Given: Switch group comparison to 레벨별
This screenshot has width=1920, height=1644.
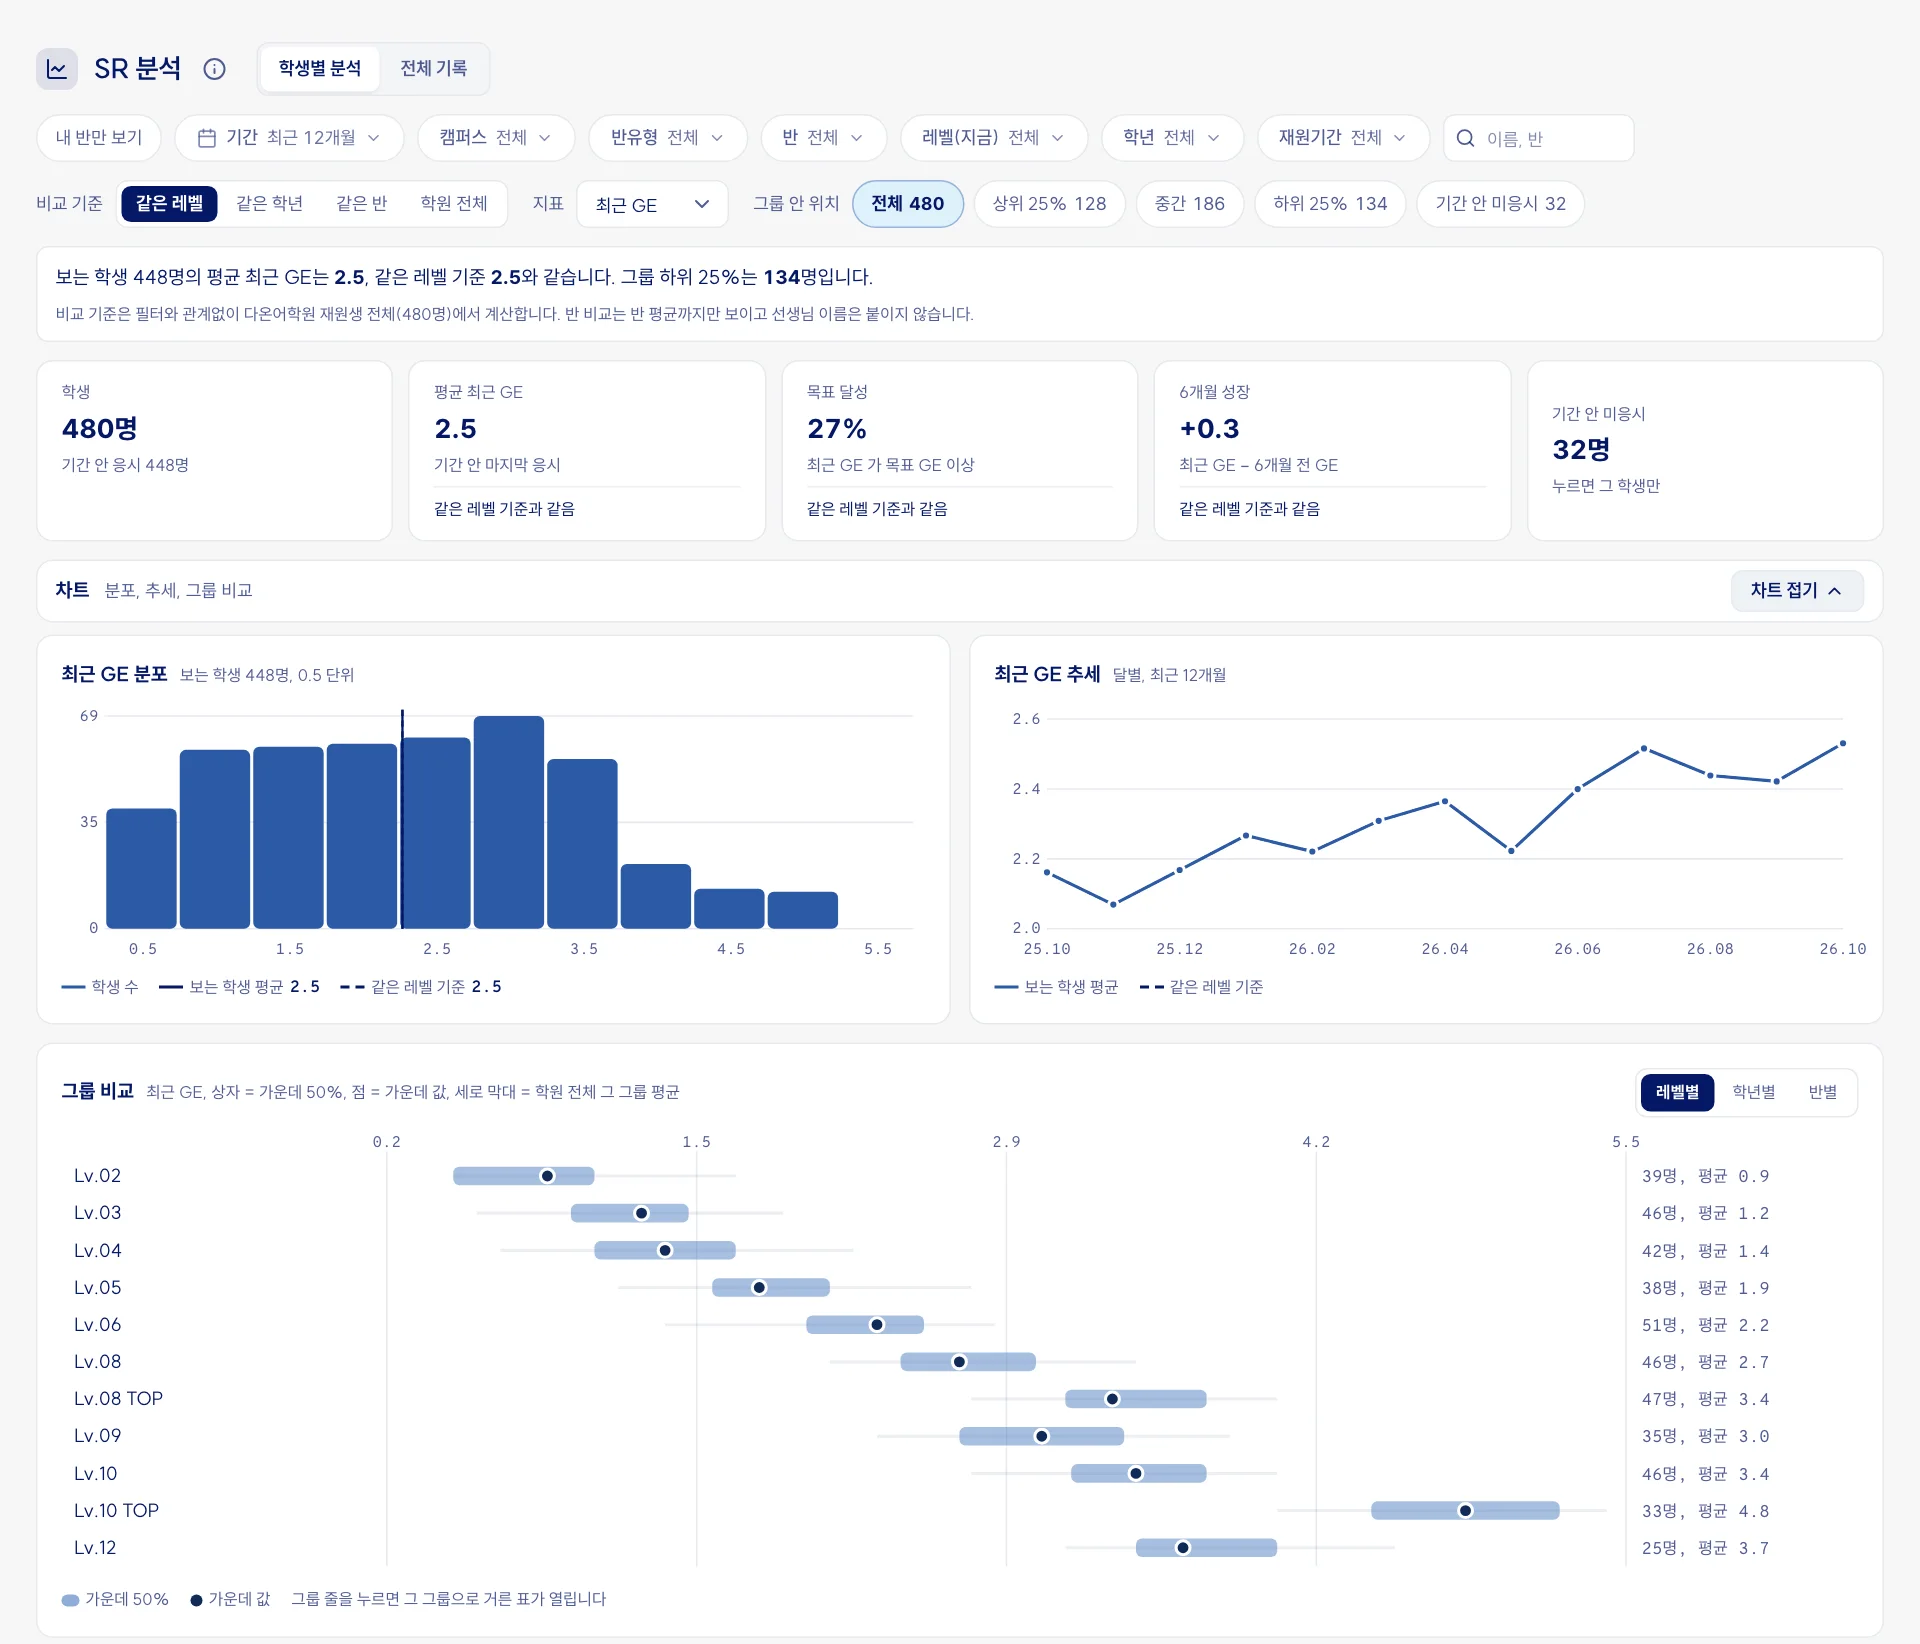Looking at the screenshot, I should (1677, 1092).
